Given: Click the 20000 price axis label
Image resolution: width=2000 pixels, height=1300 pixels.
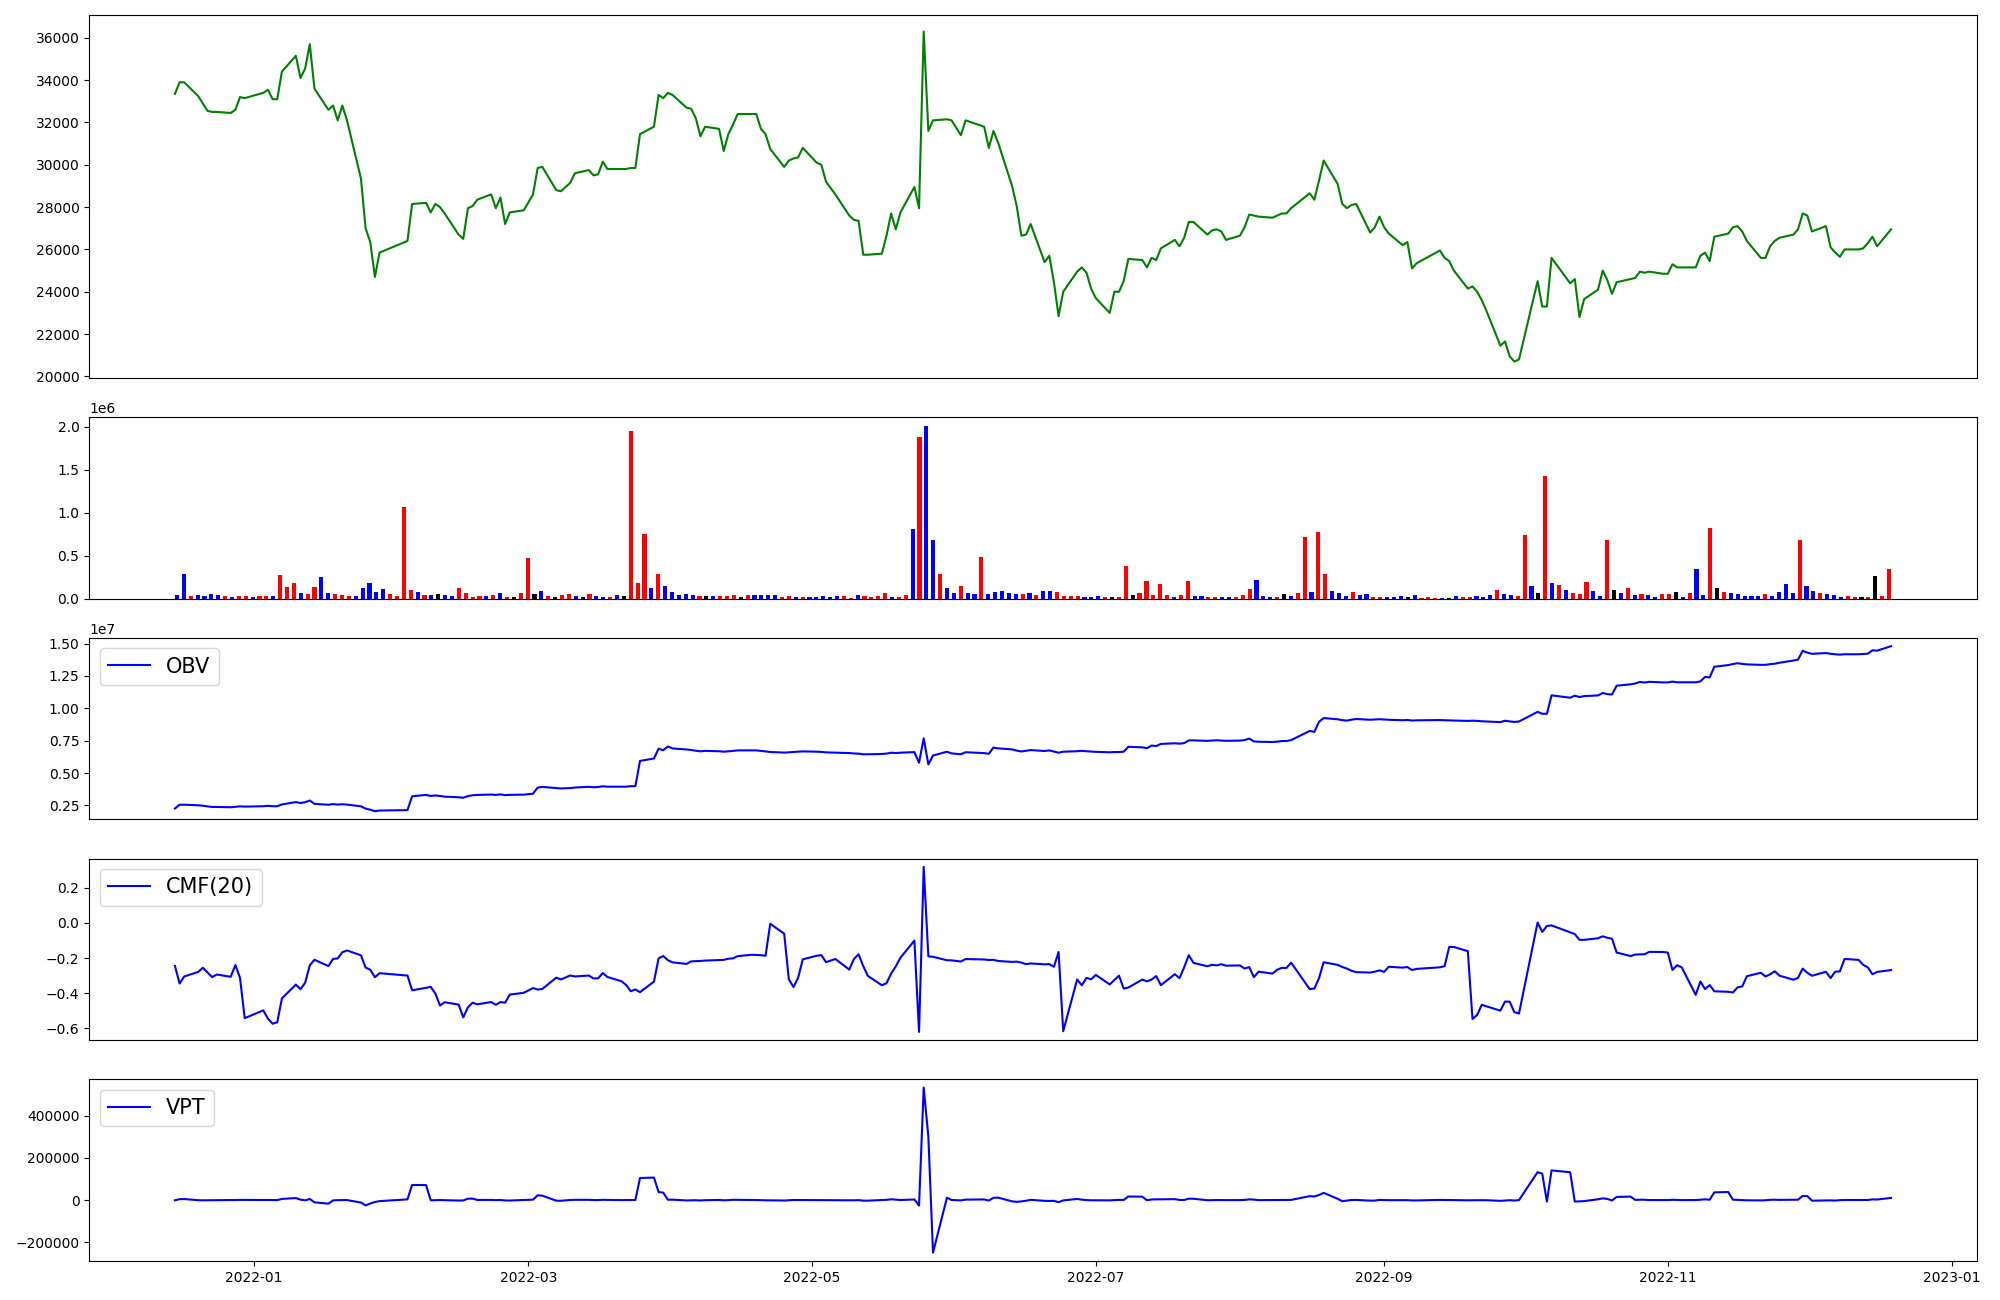Looking at the screenshot, I should [57, 377].
